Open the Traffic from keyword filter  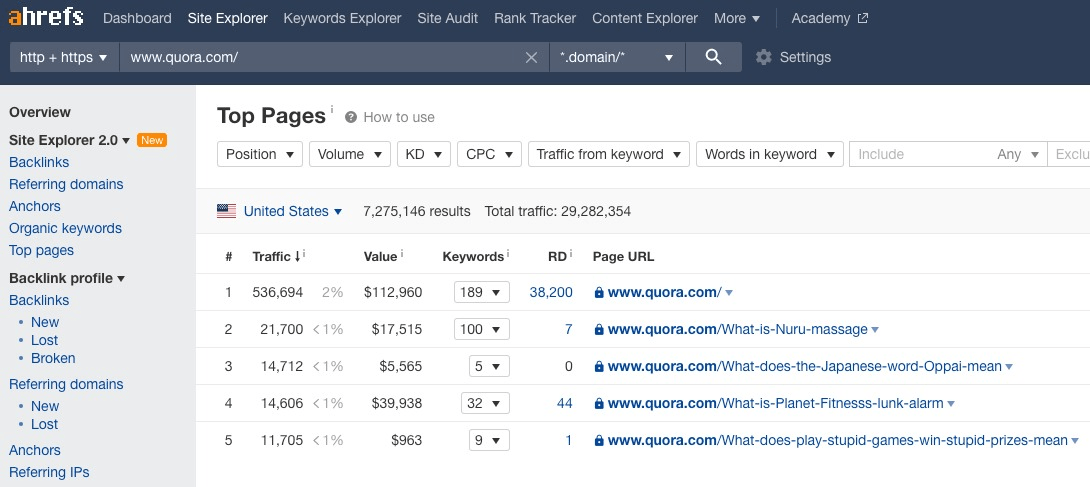(x=609, y=154)
